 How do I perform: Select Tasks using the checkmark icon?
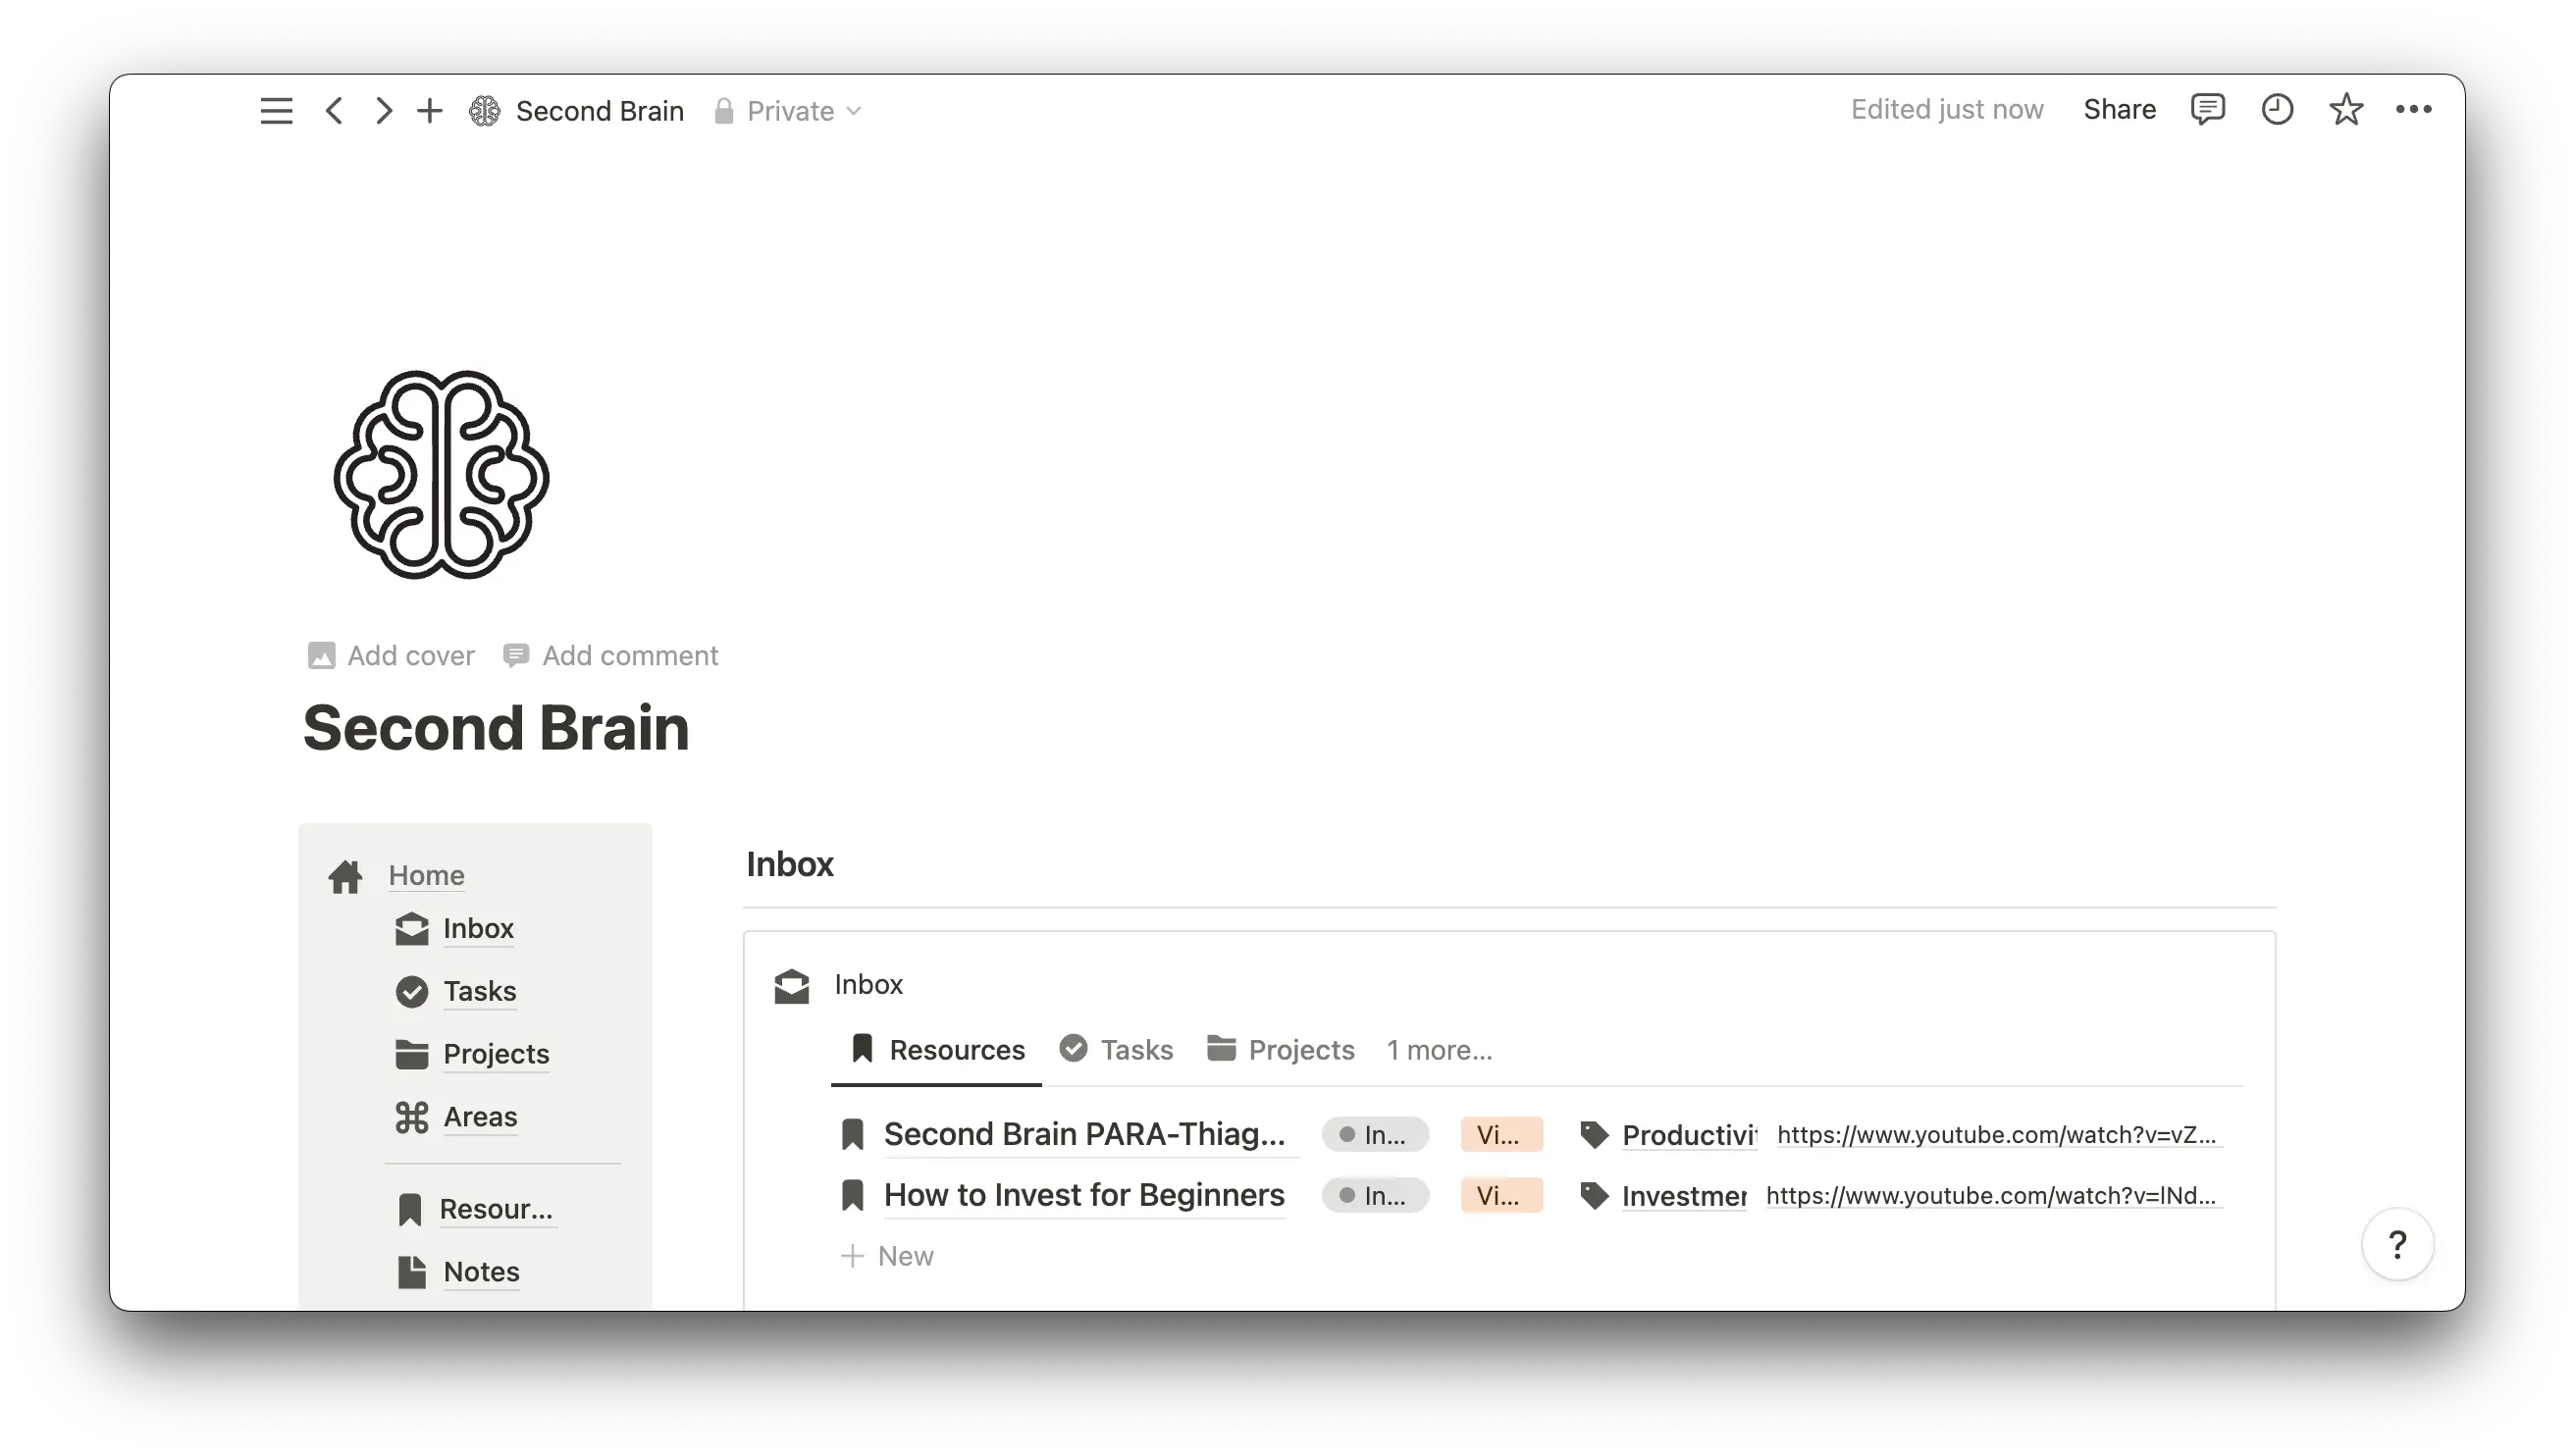click(x=411, y=991)
